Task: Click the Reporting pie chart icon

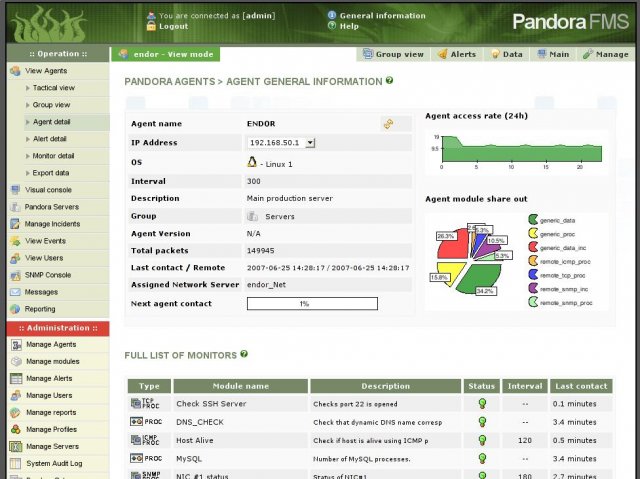Action: pos(16,309)
